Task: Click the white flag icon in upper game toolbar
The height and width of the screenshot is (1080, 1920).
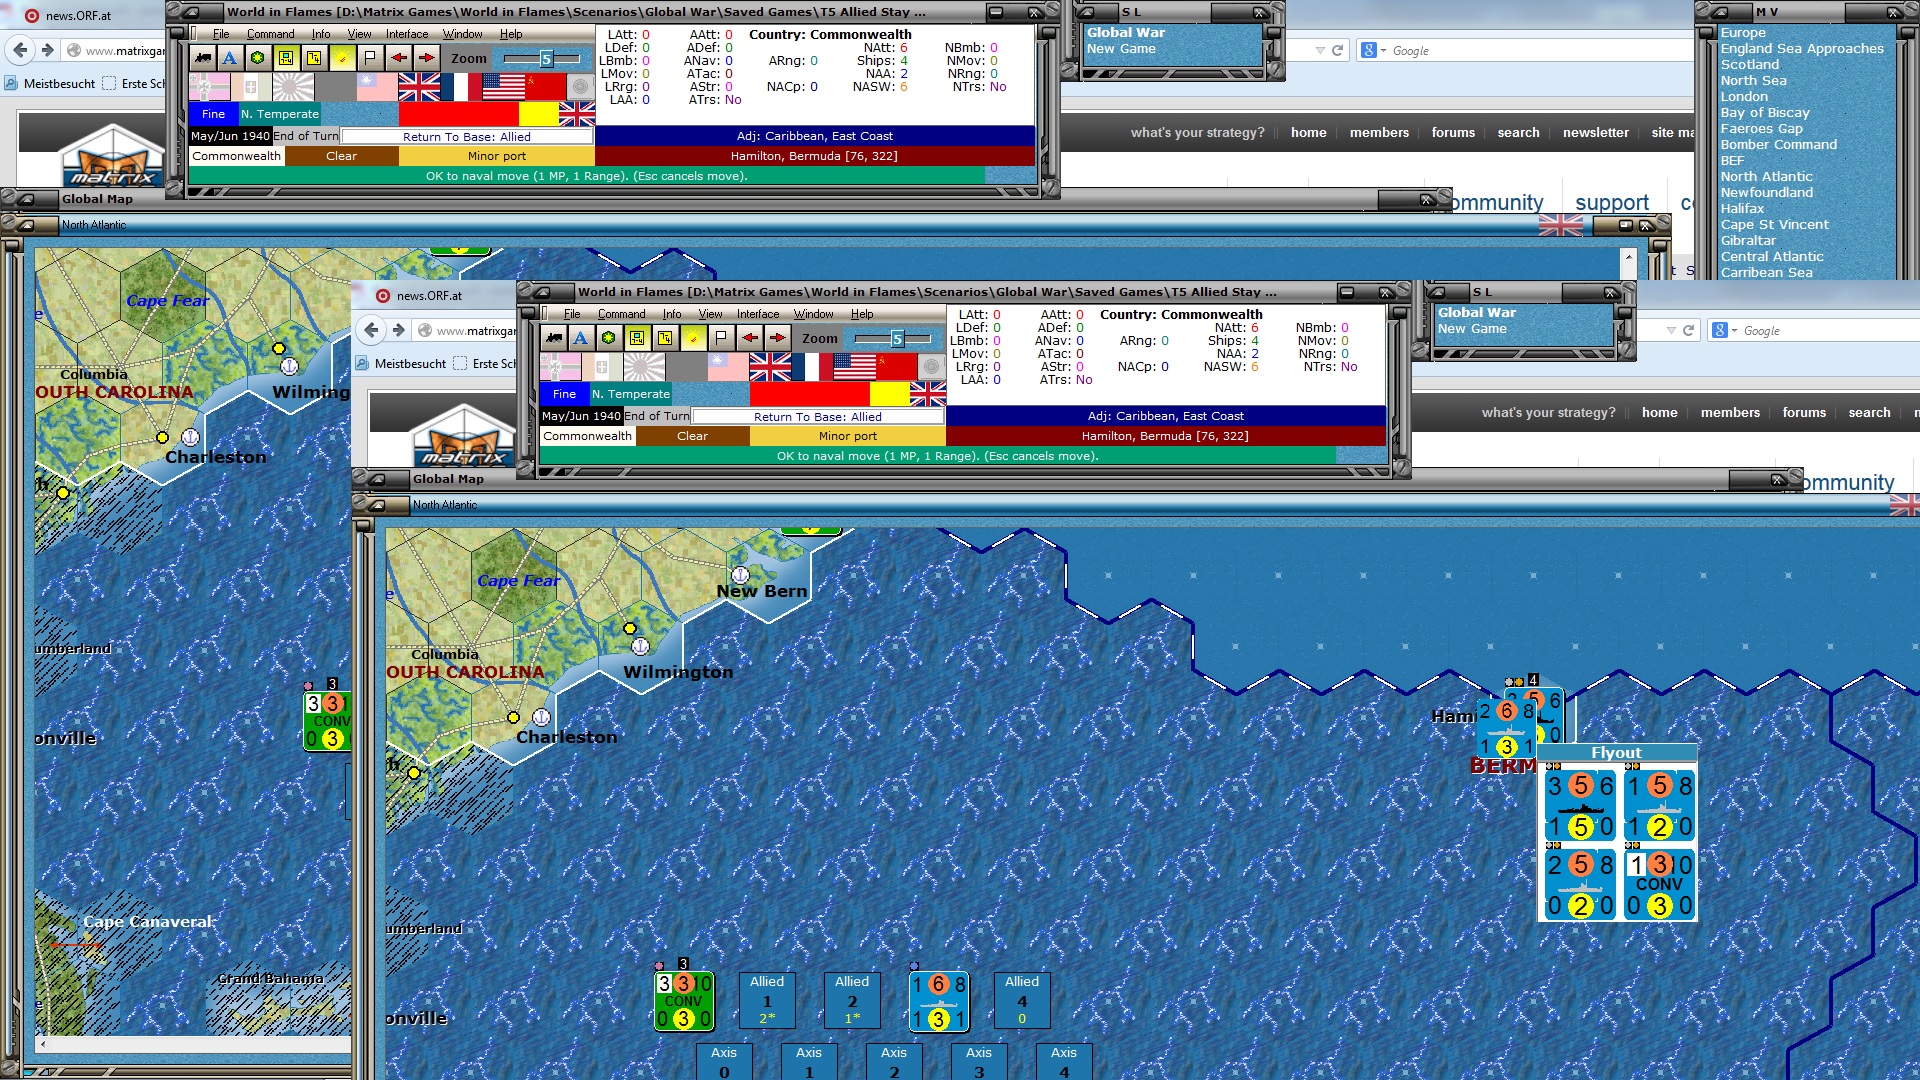Action: click(370, 58)
